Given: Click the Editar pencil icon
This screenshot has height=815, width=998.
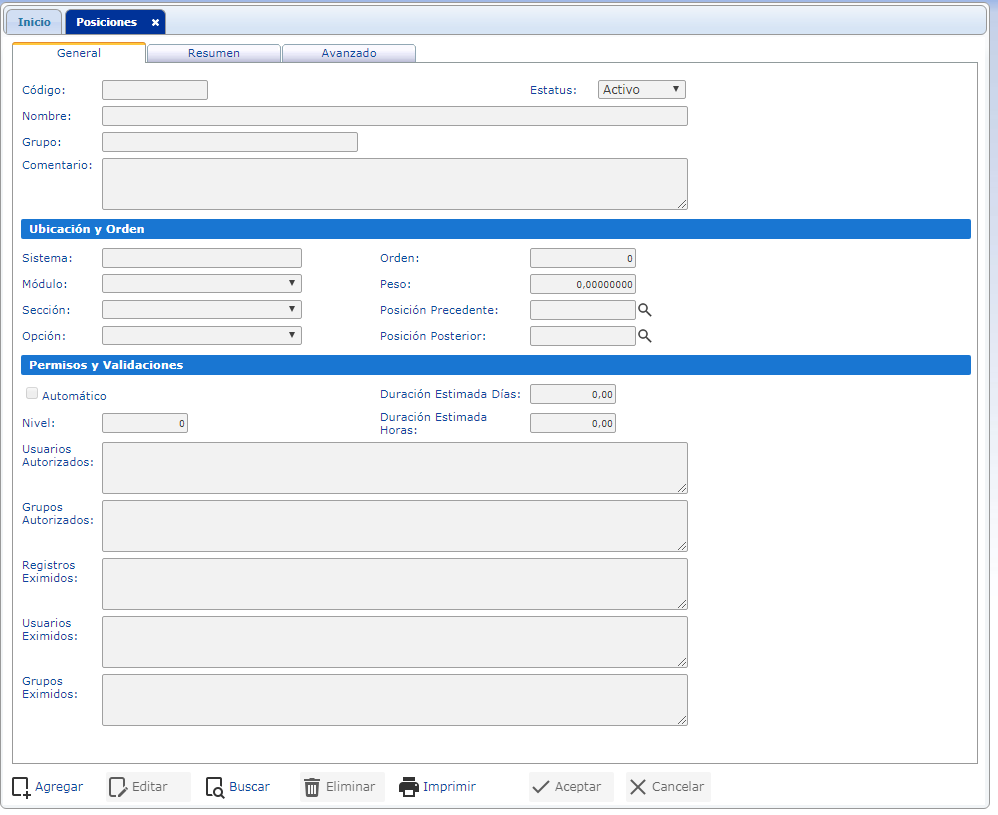Looking at the screenshot, I should 118,787.
